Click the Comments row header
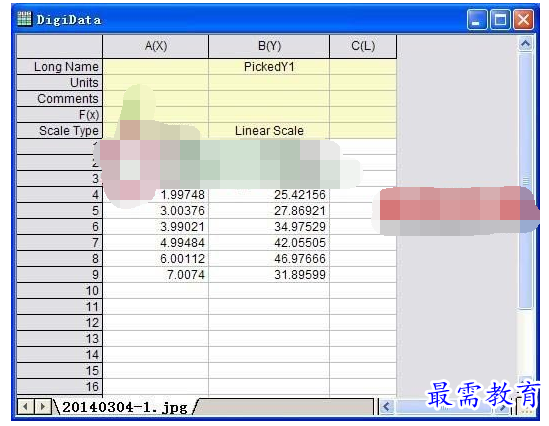Image resolution: width=549 pixels, height=426 pixels. [60, 99]
